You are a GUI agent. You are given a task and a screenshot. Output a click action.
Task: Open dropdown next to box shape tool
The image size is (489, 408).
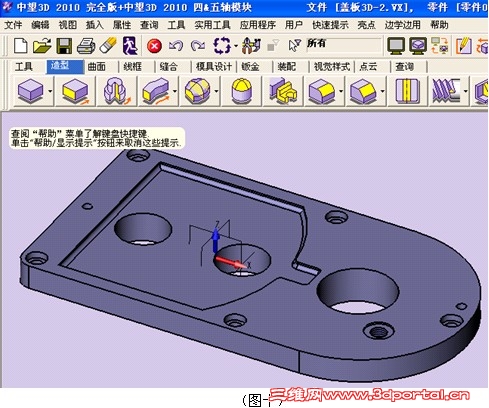(x=50, y=91)
